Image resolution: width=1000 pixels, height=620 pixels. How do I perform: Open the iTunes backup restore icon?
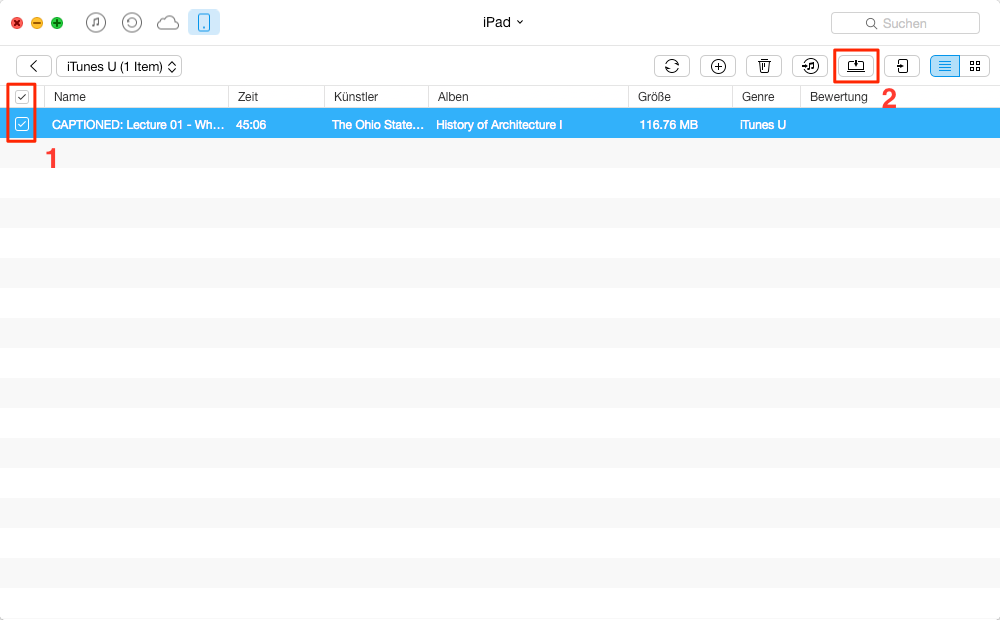[132, 23]
